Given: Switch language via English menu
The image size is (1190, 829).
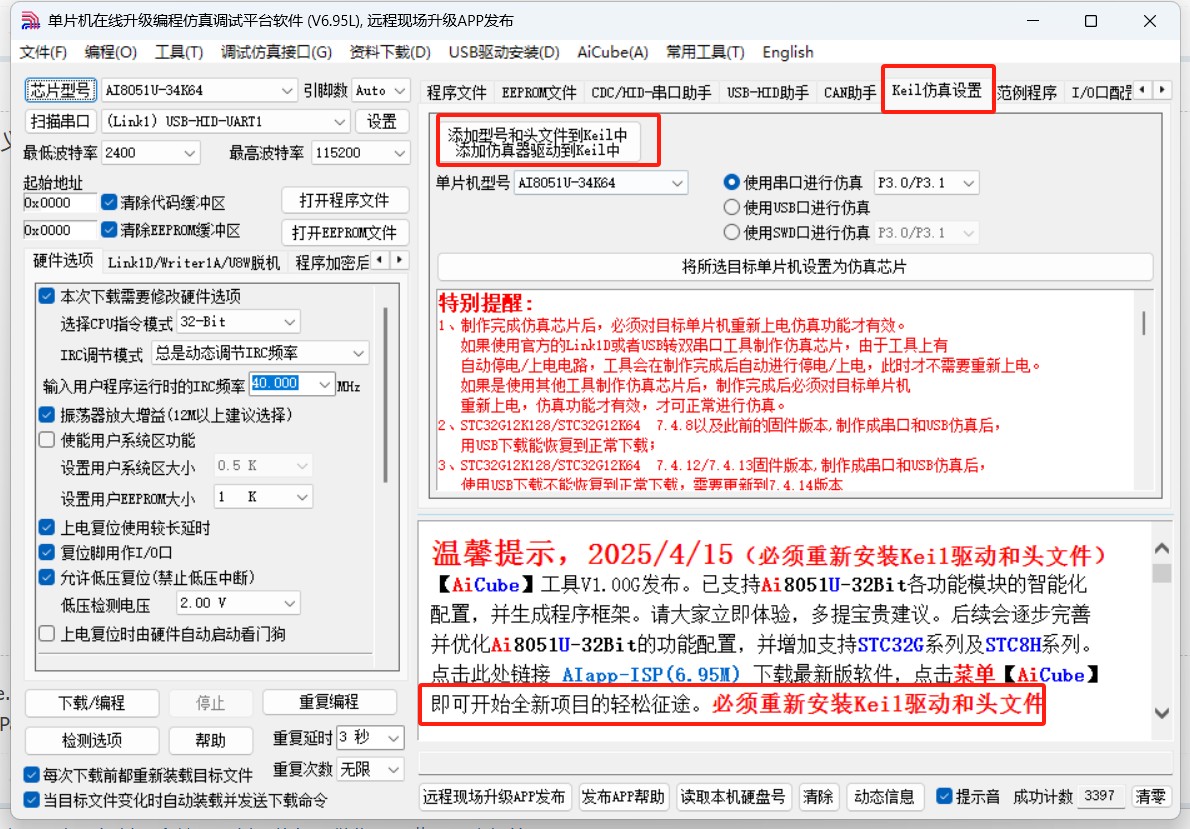Looking at the screenshot, I should coord(788,52).
